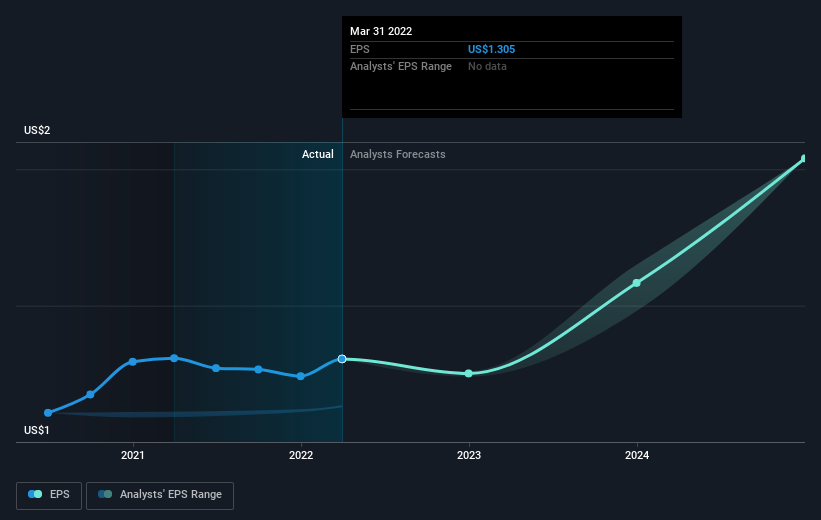The height and width of the screenshot is (520, 821).
Task: Click the EPS data point above the 2021 label
Action: pyautogui.click(x=132, y=362)
